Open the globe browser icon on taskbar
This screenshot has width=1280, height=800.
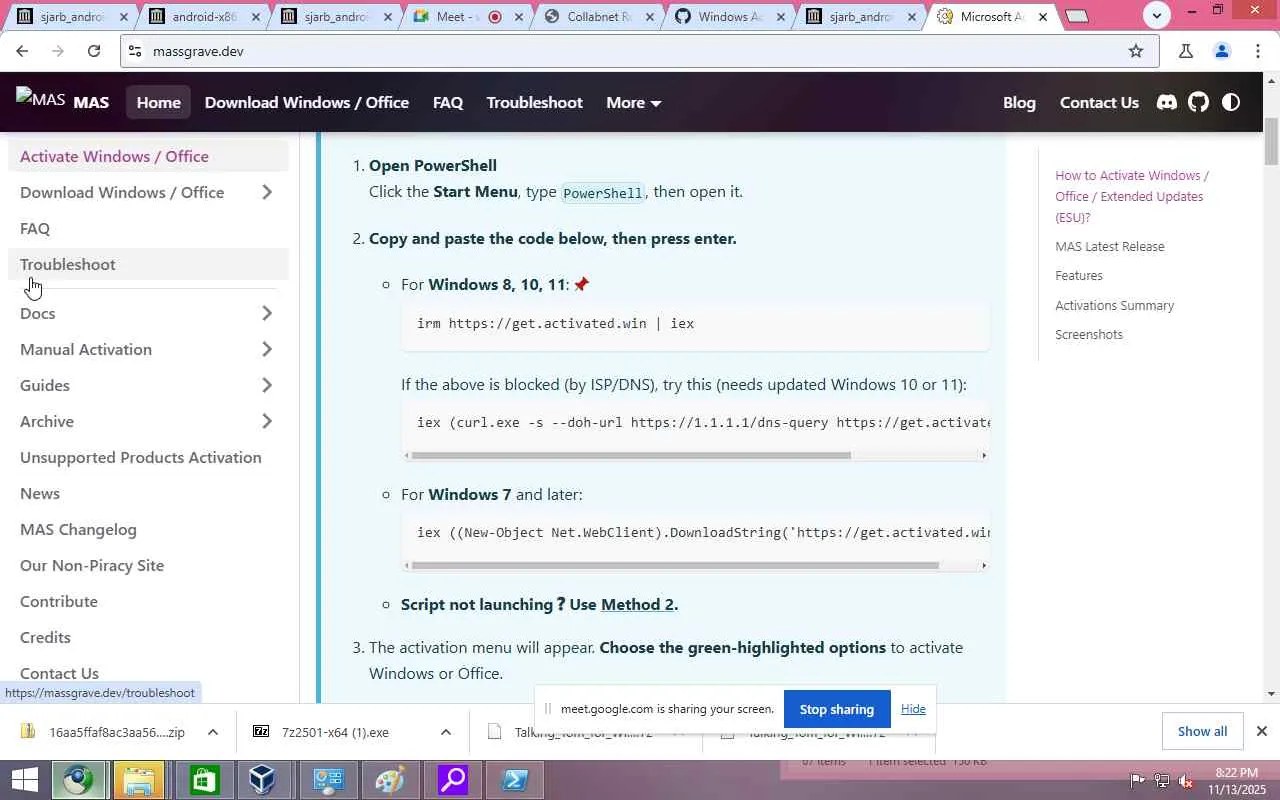[x=78, y=780]
